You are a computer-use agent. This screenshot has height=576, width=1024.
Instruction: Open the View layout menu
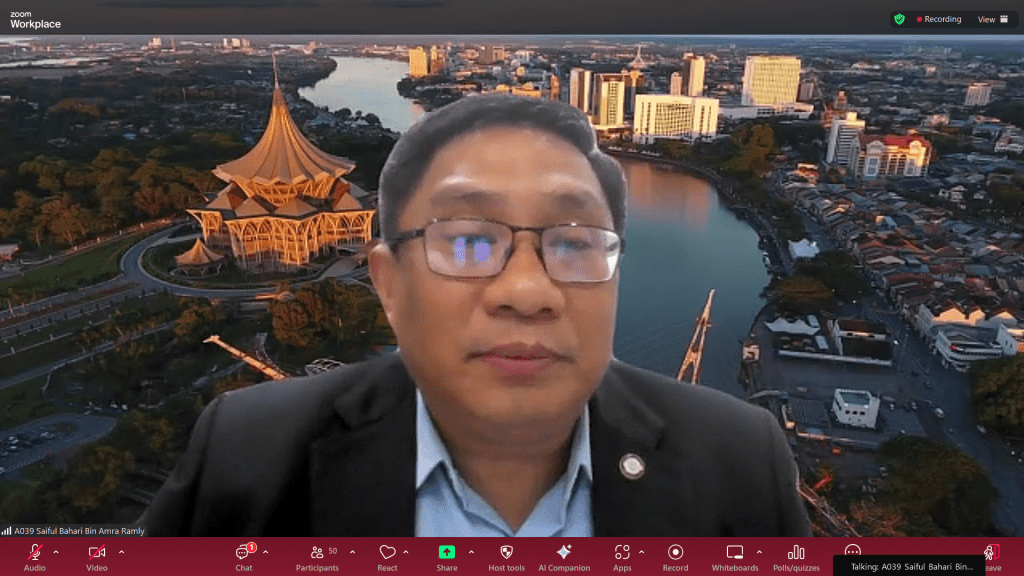[992, 19]
